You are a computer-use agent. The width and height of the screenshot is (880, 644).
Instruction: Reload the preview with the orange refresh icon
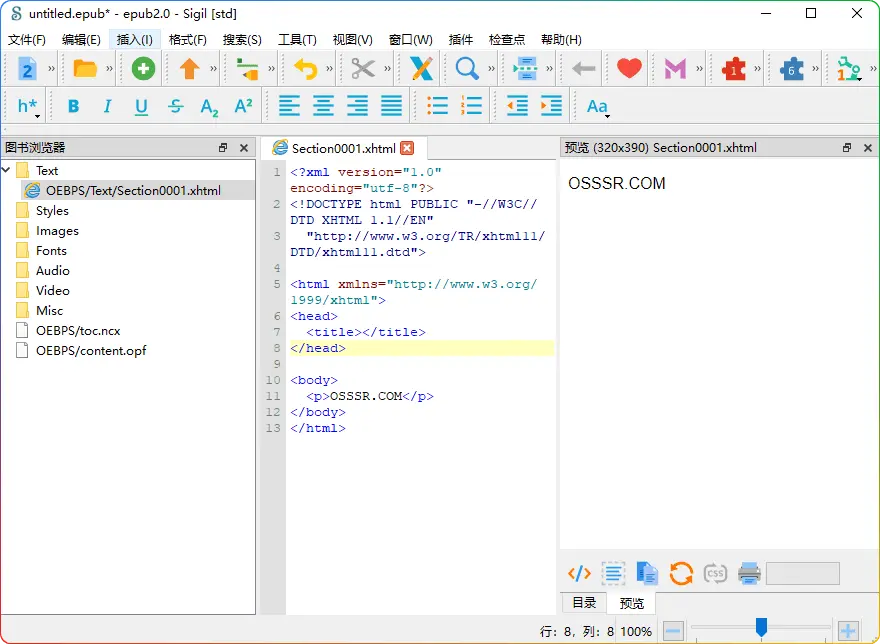[681, 573]
